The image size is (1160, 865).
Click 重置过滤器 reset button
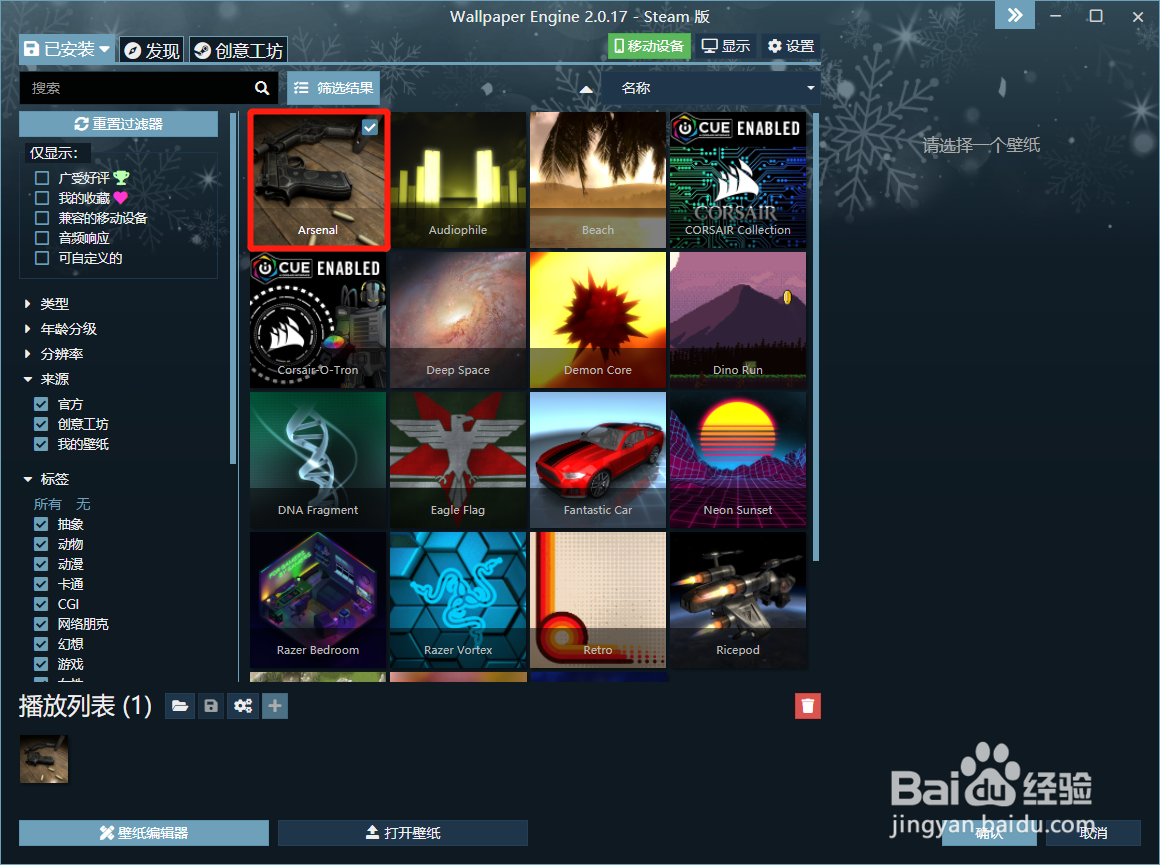(x=118, y=124)
